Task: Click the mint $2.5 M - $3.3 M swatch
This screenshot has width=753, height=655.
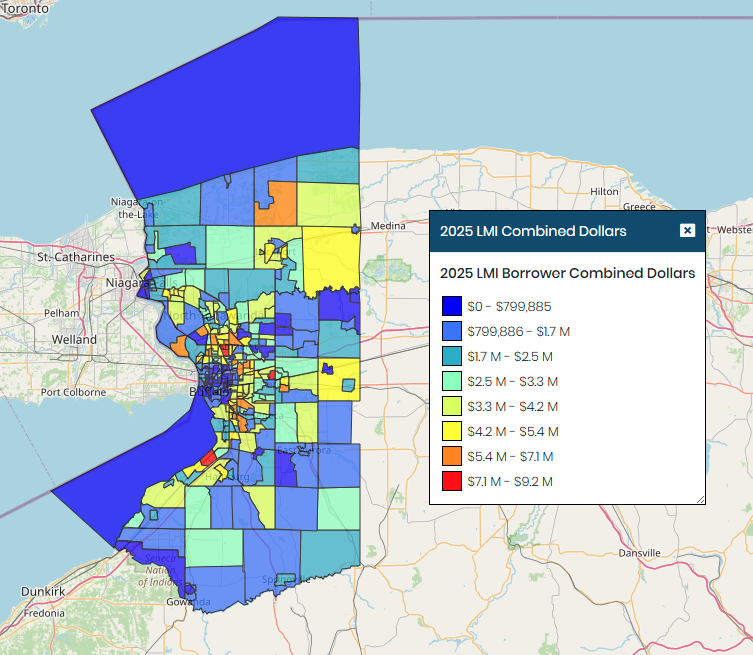Action: pos(451,381)
